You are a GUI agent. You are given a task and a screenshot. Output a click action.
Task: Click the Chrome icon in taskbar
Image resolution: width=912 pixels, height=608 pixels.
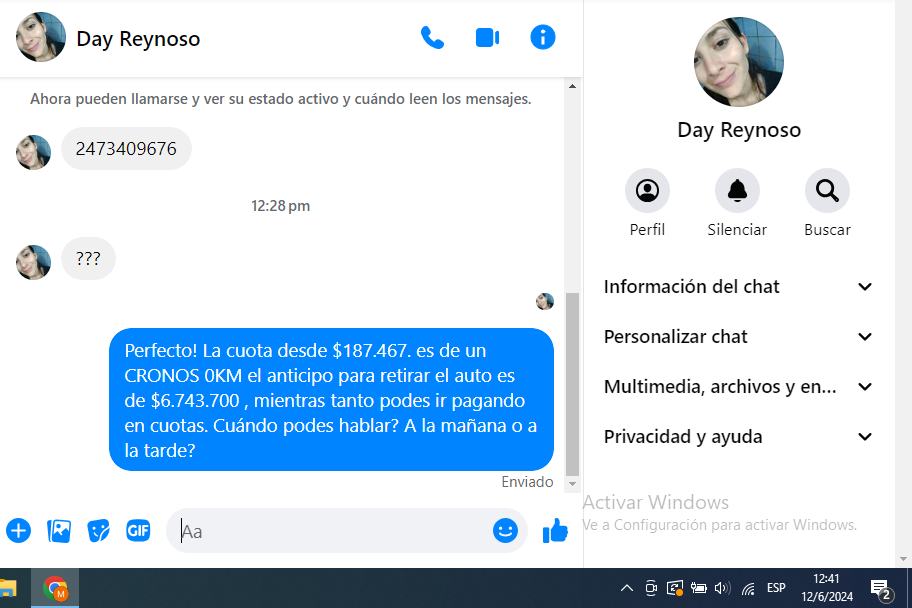pos(55,588)
